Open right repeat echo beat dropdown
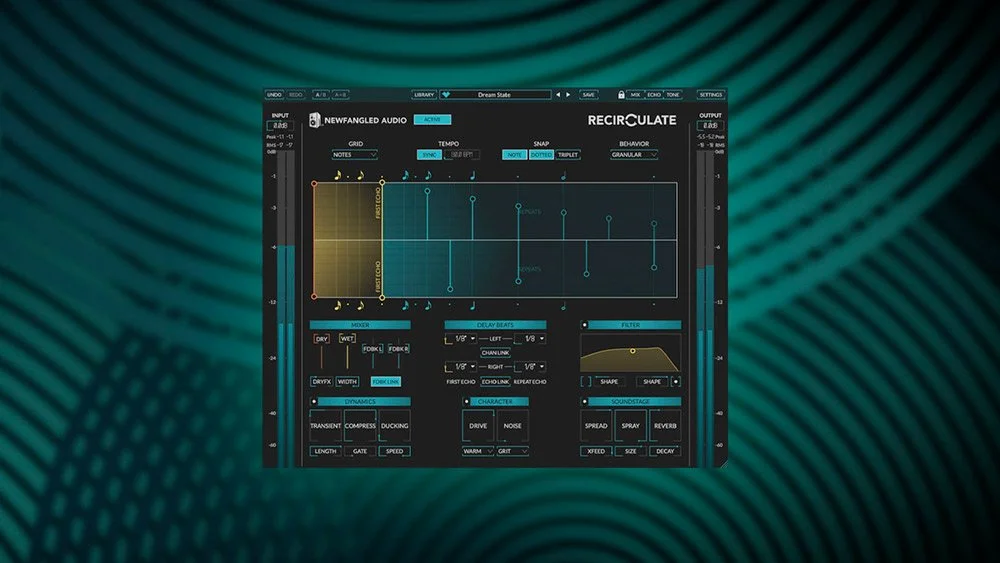This screenshot has width=1000, height=563. pyautogui.click(x=531, y=367)
